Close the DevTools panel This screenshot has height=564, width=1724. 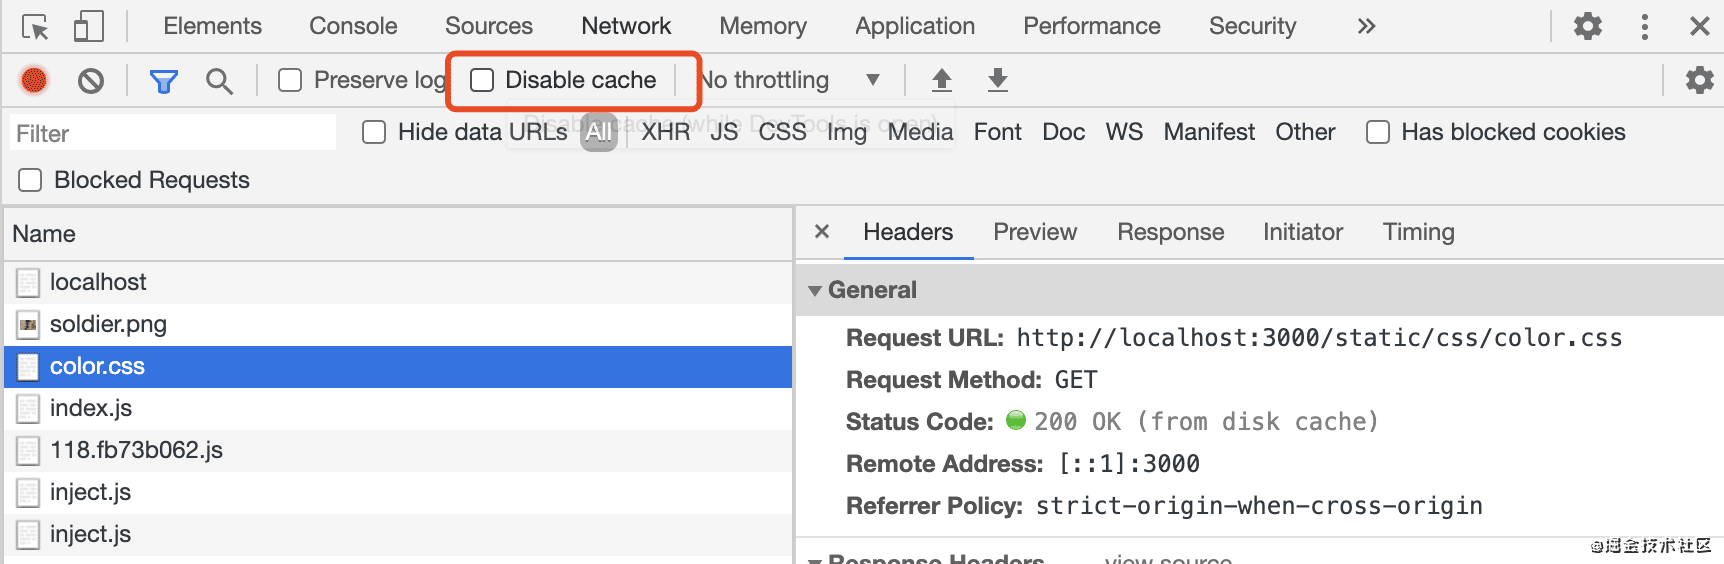(x=1700, y=26)
